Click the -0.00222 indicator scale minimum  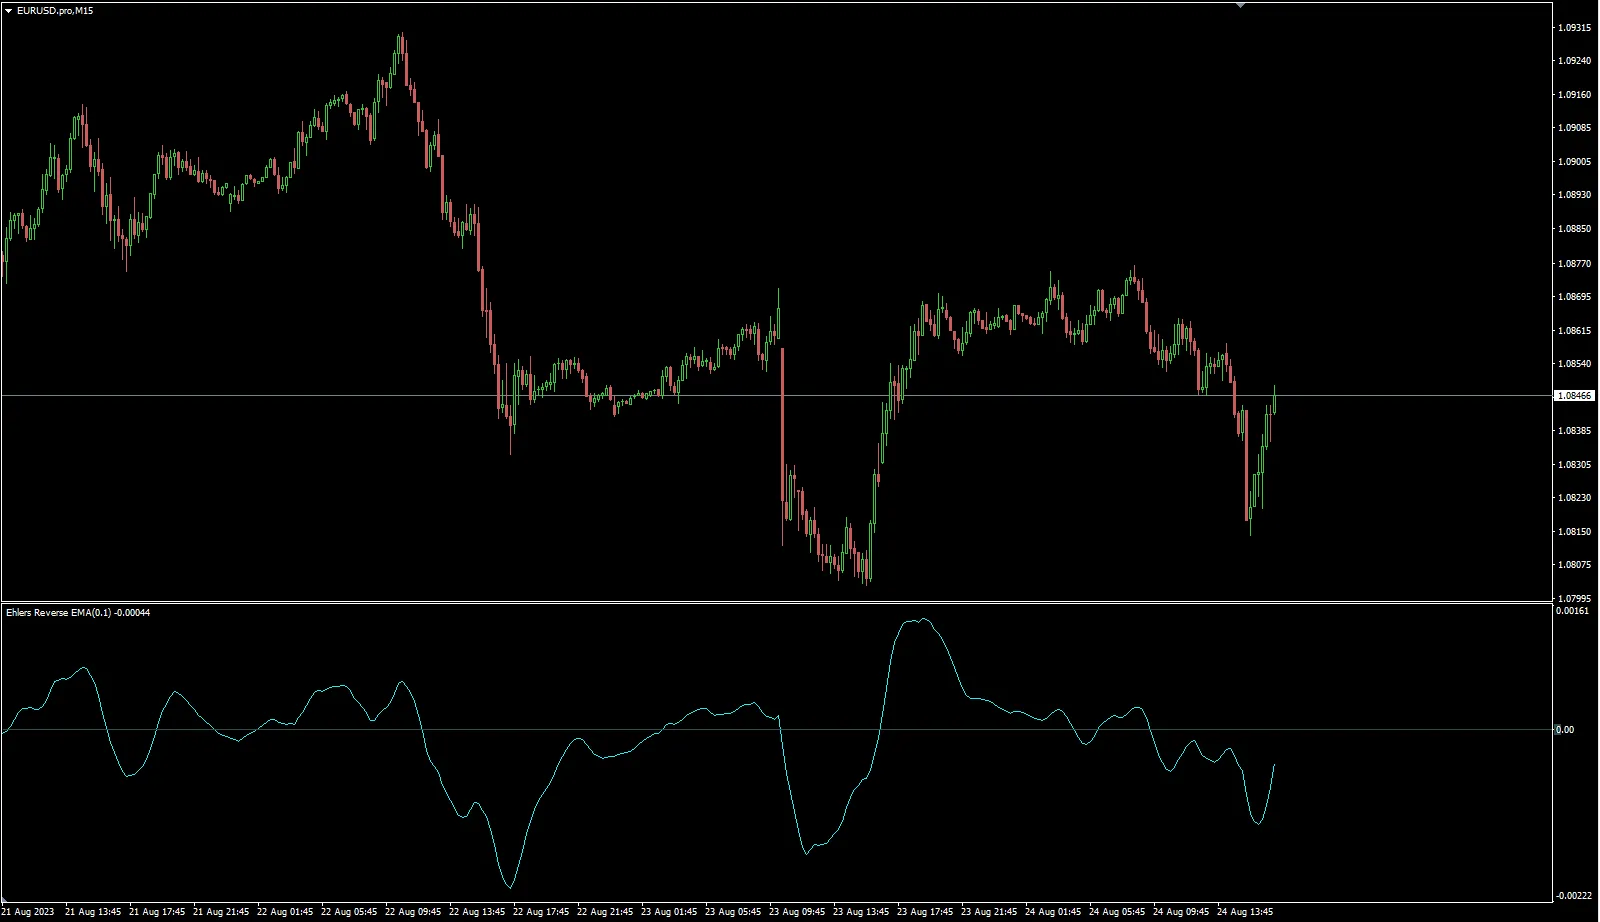tap(1574, 896)
